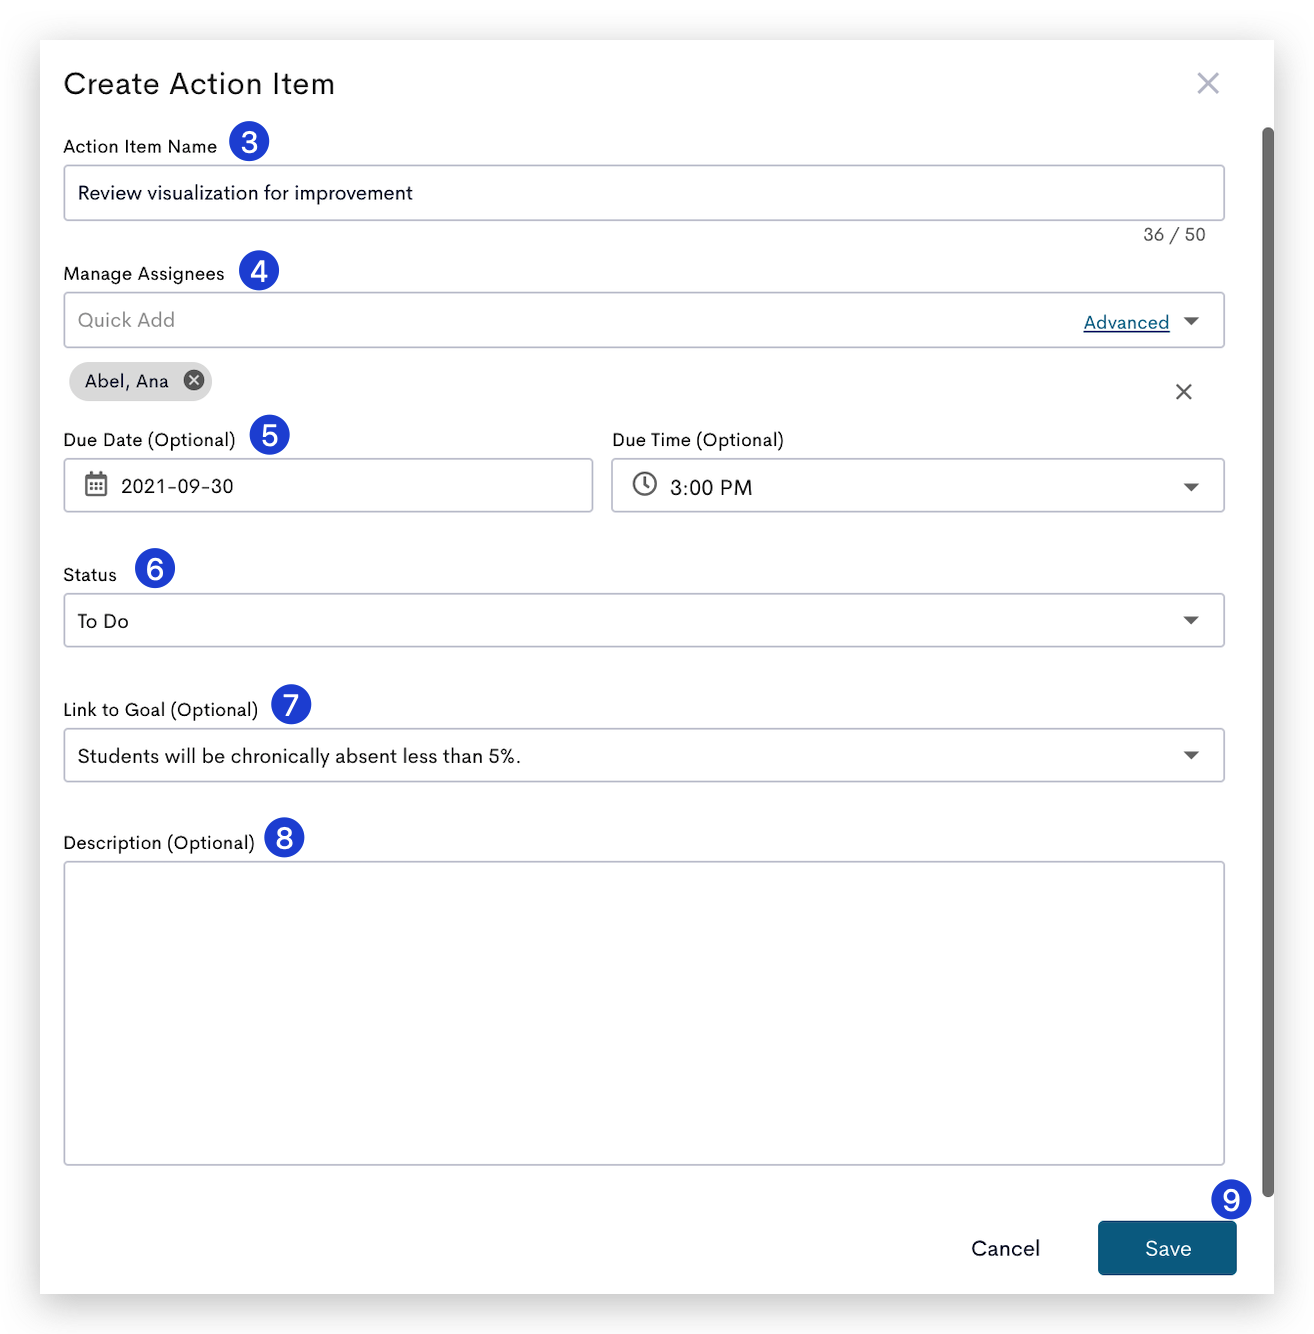
Task: Cancel creating the action item
Action: 1005,1248
